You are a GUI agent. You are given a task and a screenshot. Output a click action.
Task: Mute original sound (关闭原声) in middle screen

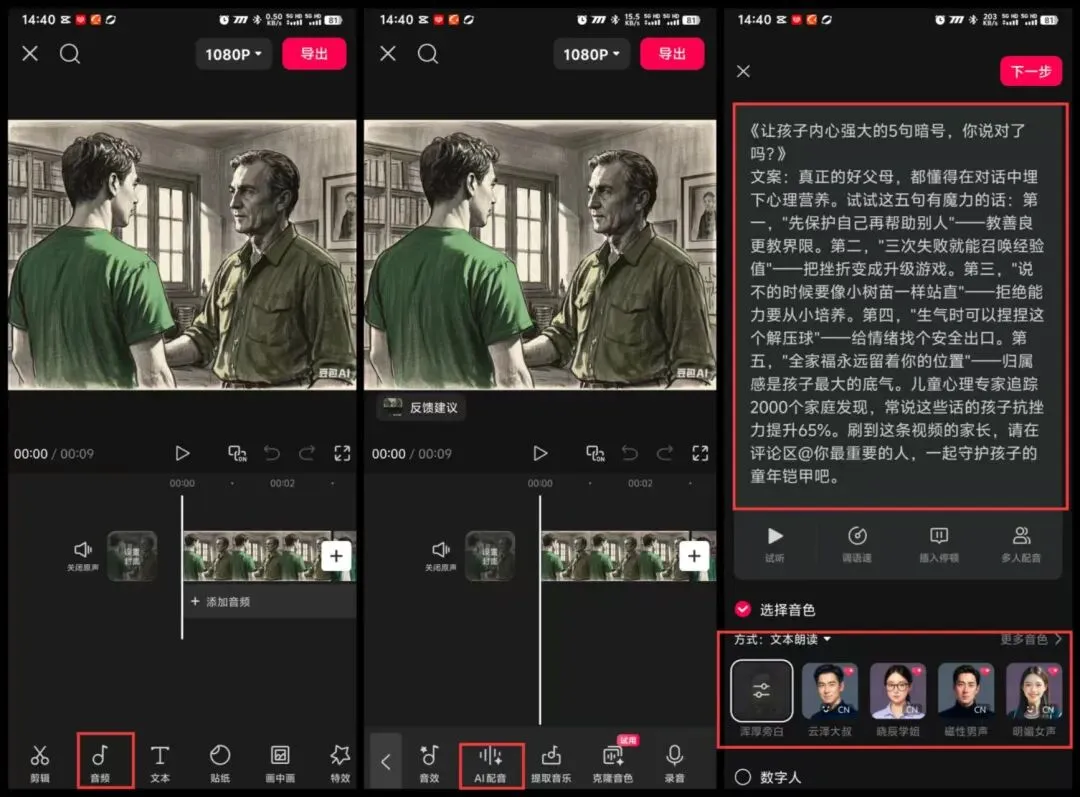441,556
